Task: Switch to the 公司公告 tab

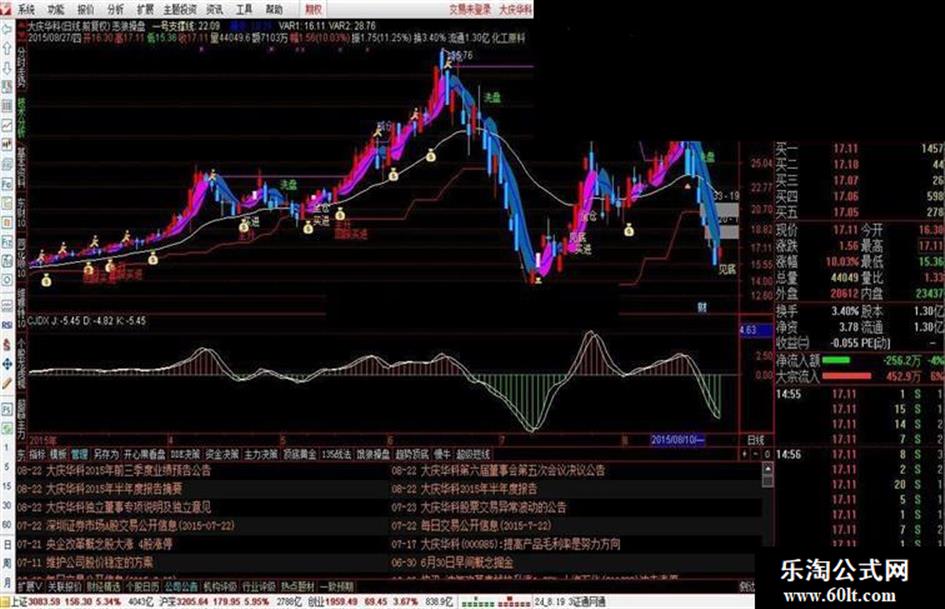Action: pyautogui.click(x=181, y=586)
